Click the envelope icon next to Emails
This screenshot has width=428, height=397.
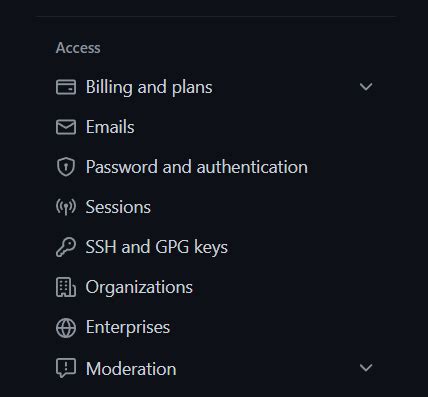click(66, 127)
